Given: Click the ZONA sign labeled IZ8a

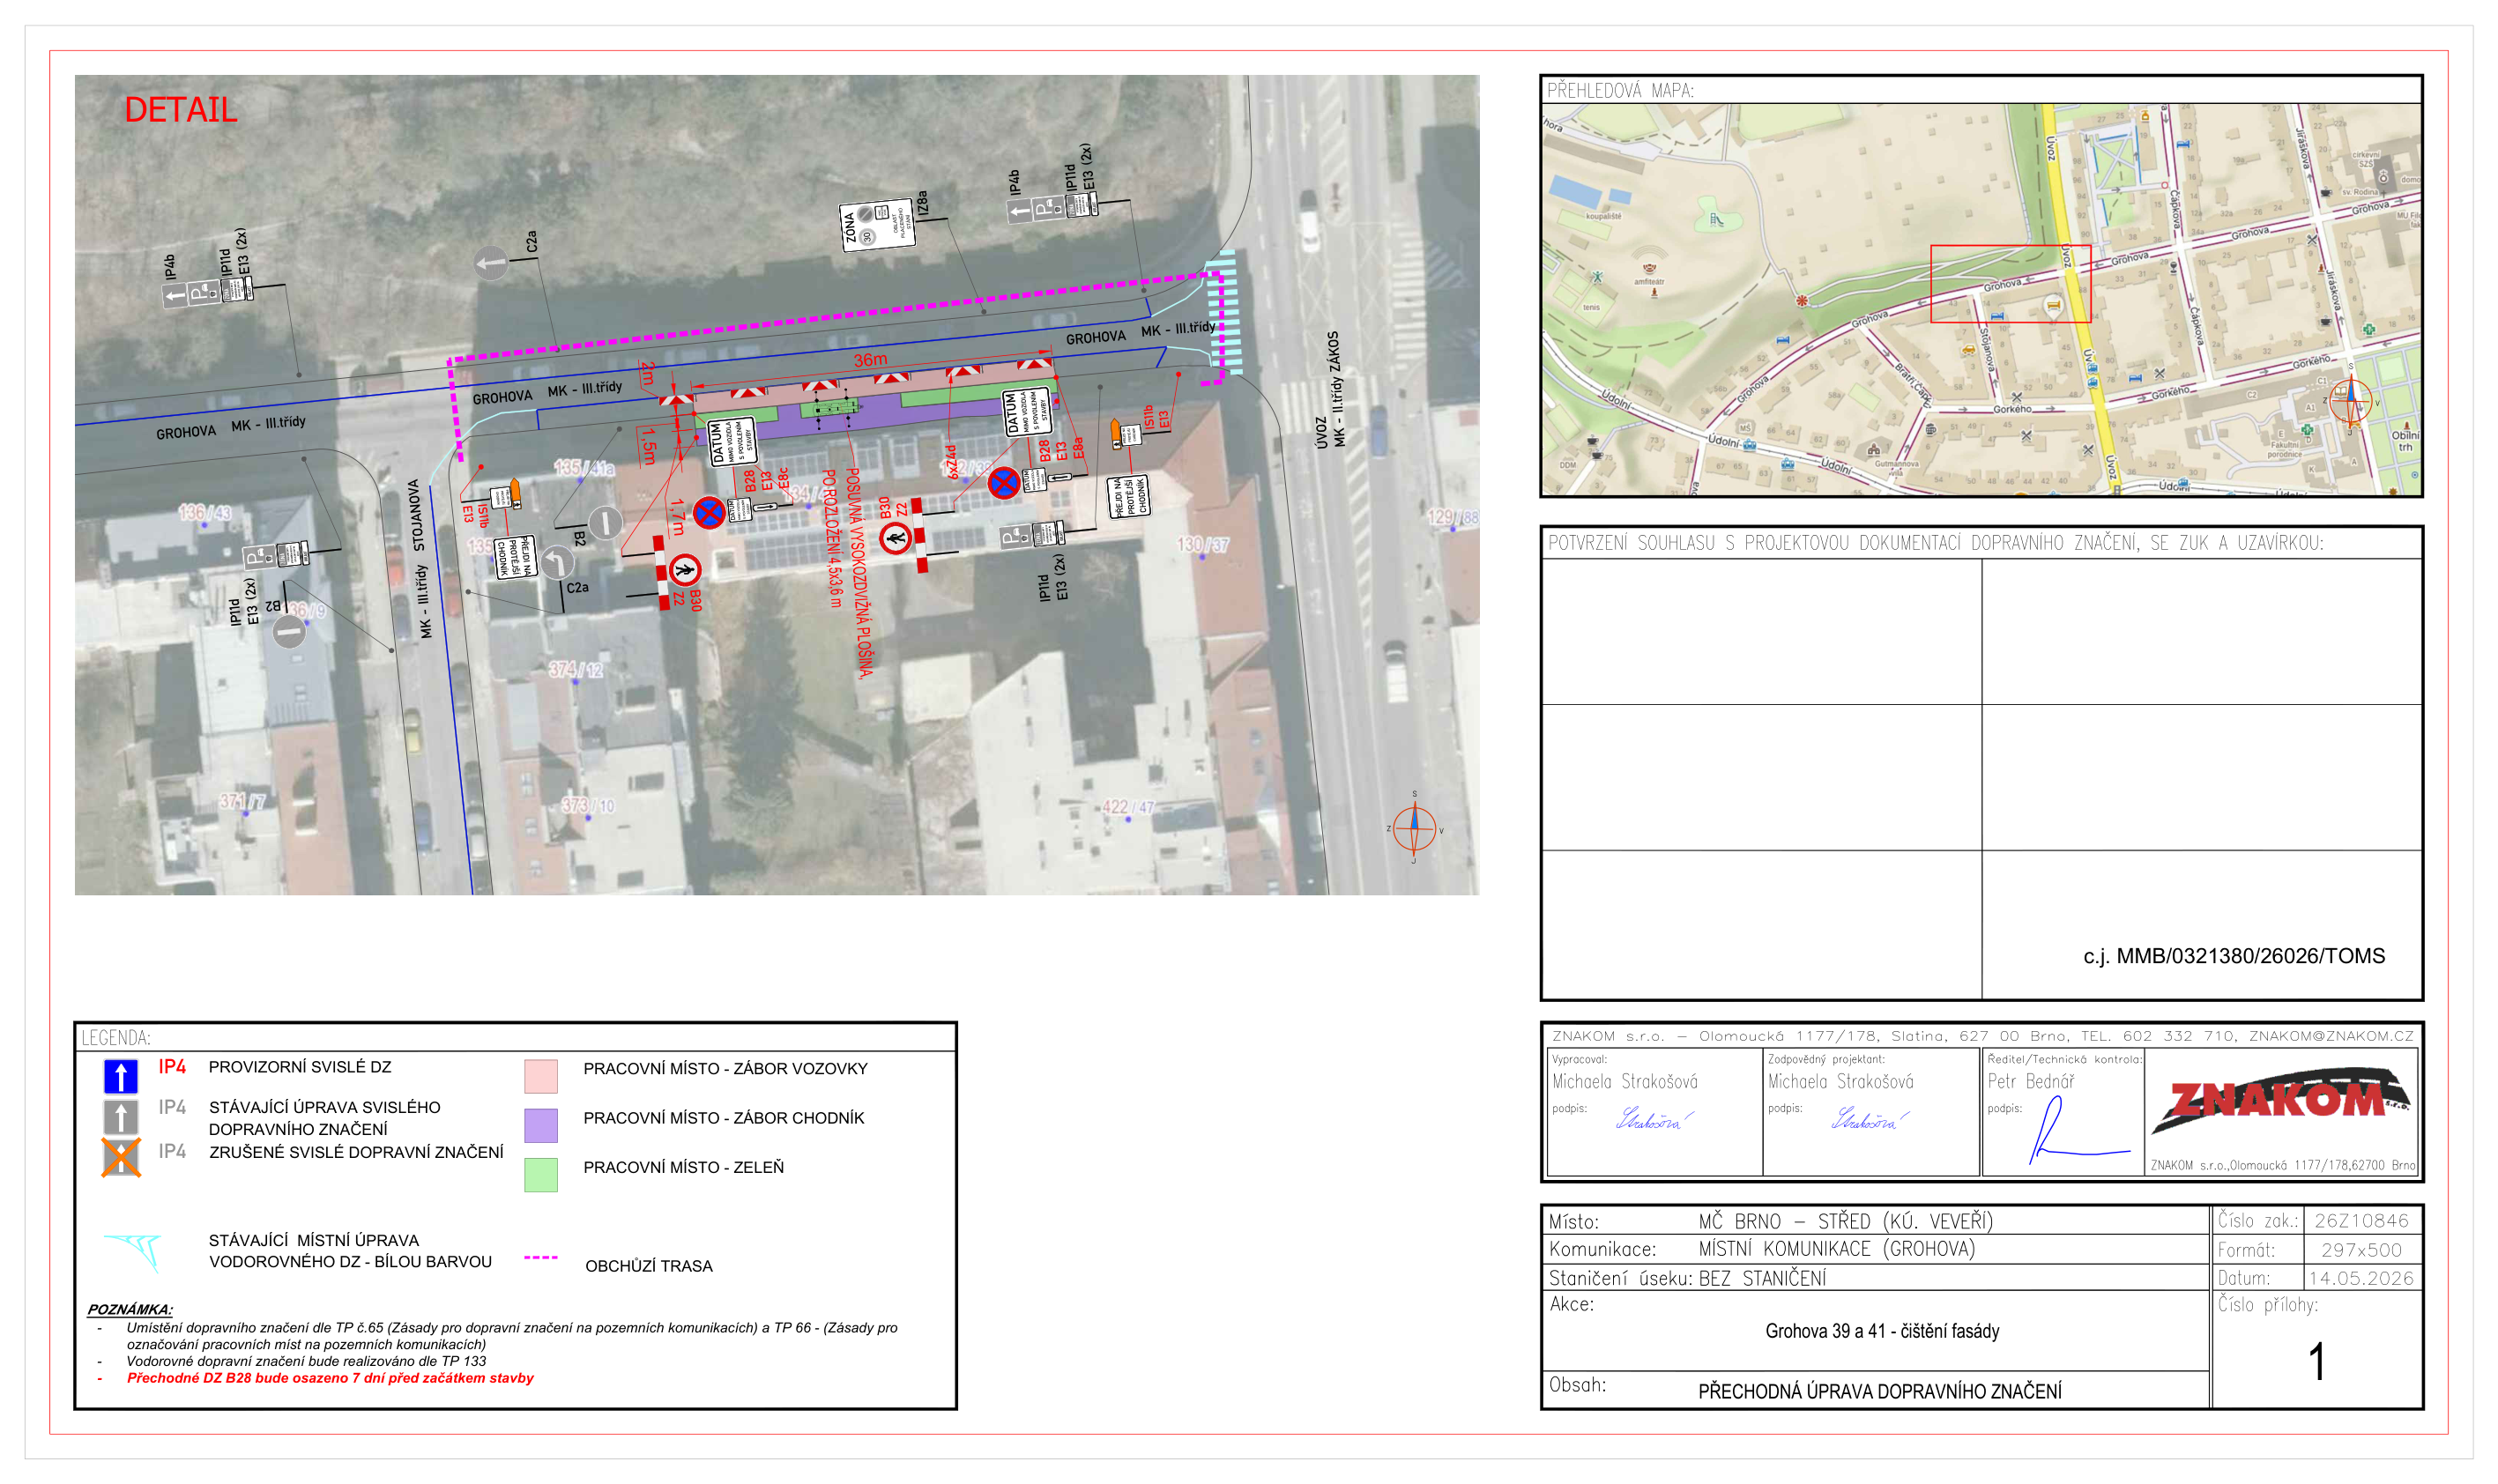Looking at the screenshot, I should tap(877, 224).
